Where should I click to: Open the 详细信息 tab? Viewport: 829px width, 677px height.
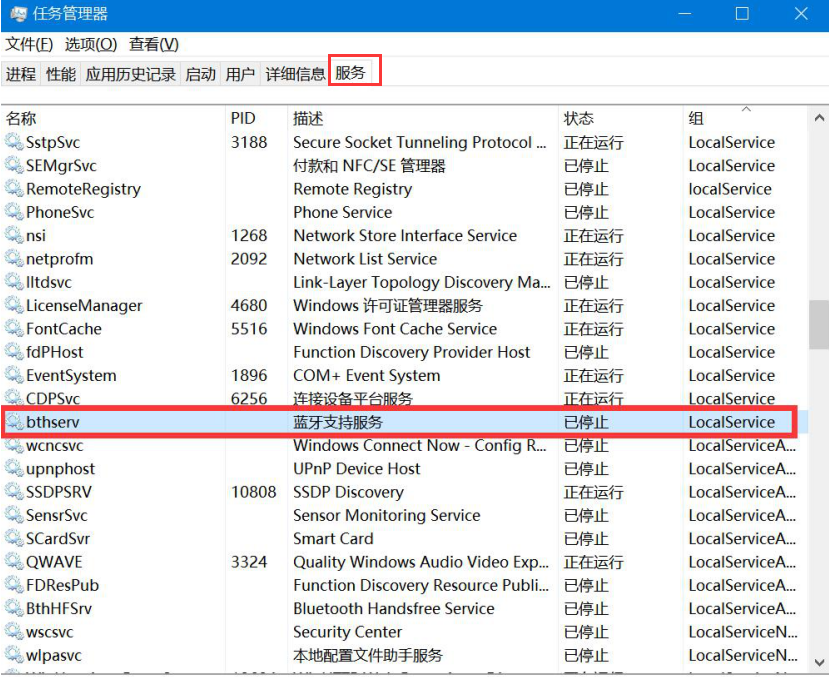coord(295,73)
